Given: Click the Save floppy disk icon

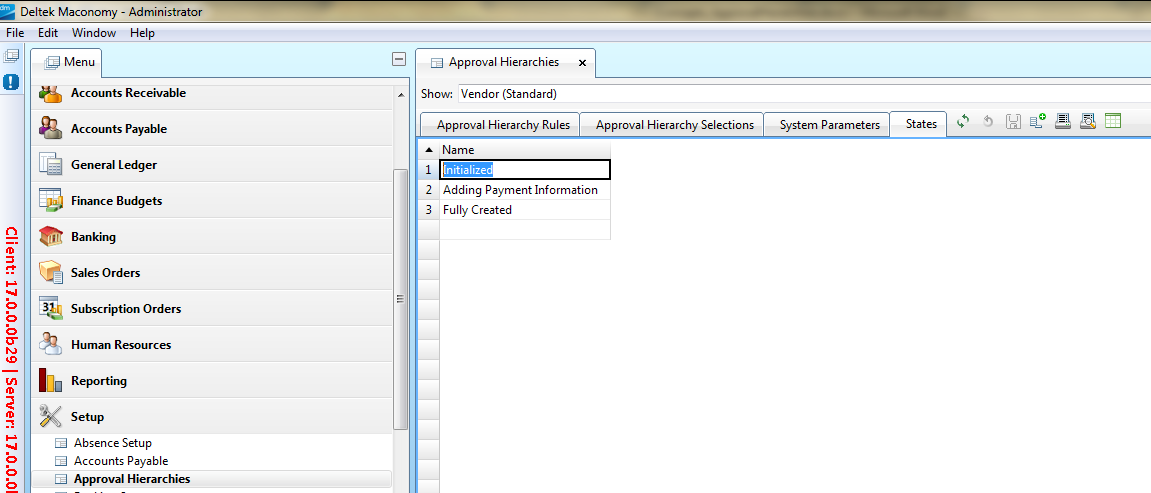Looking at the screenshot, I should click(1013, 122).
